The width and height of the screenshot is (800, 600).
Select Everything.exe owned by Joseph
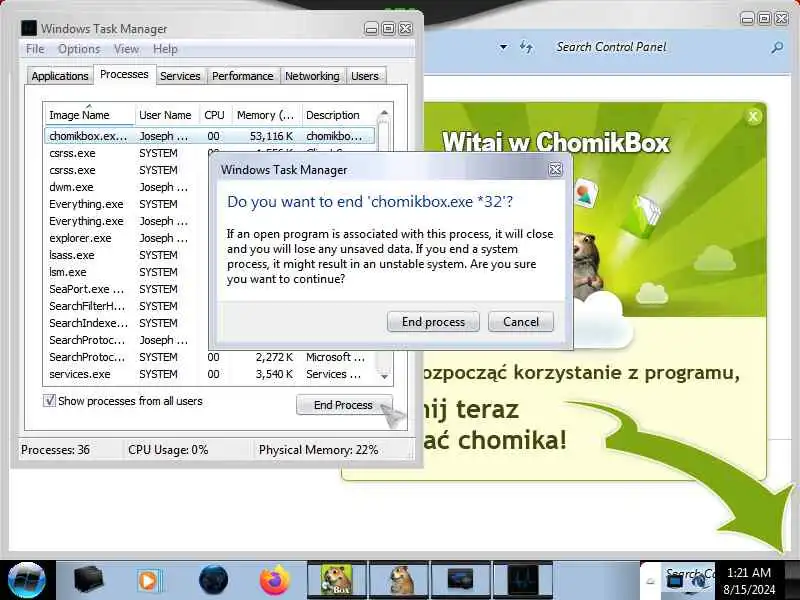(x=86, y=221)
